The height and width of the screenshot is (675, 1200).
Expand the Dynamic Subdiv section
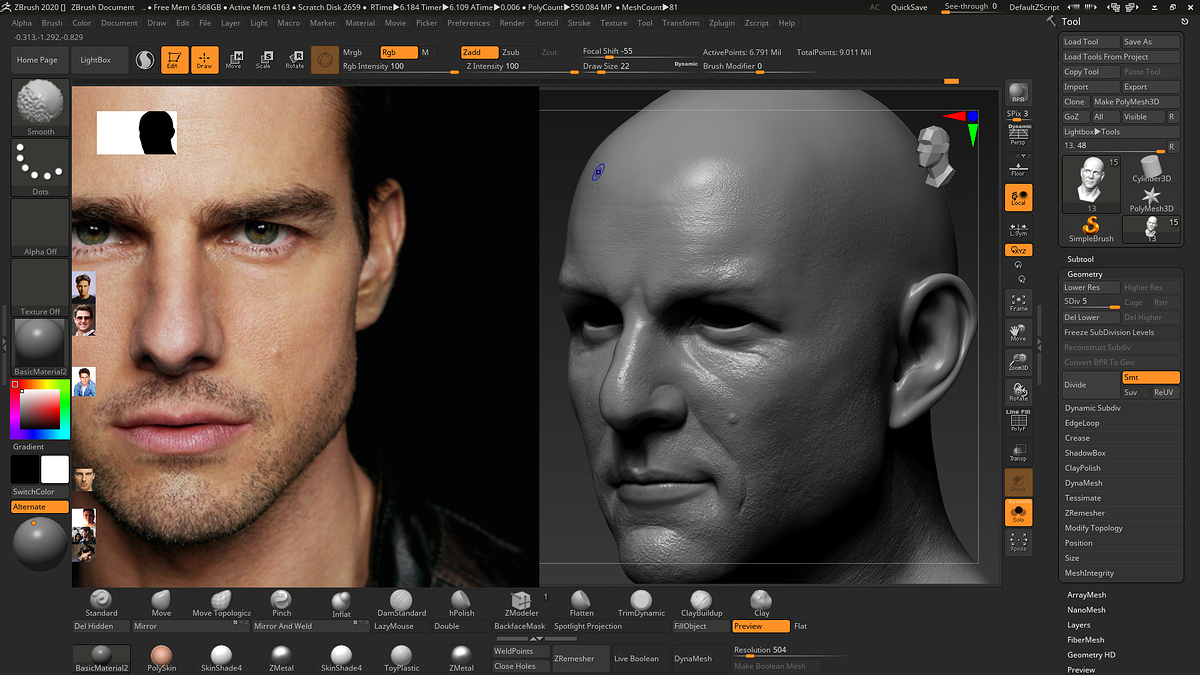1091,408
